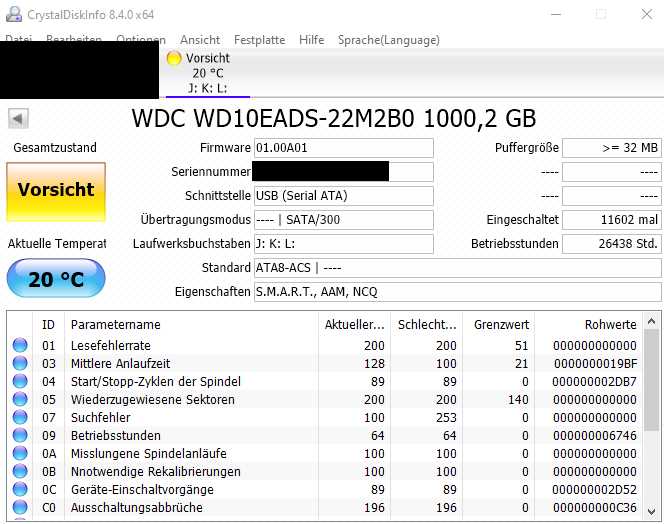Click the blue 20 °C temperature button
The image size is (664, 524).
(56, 279)
